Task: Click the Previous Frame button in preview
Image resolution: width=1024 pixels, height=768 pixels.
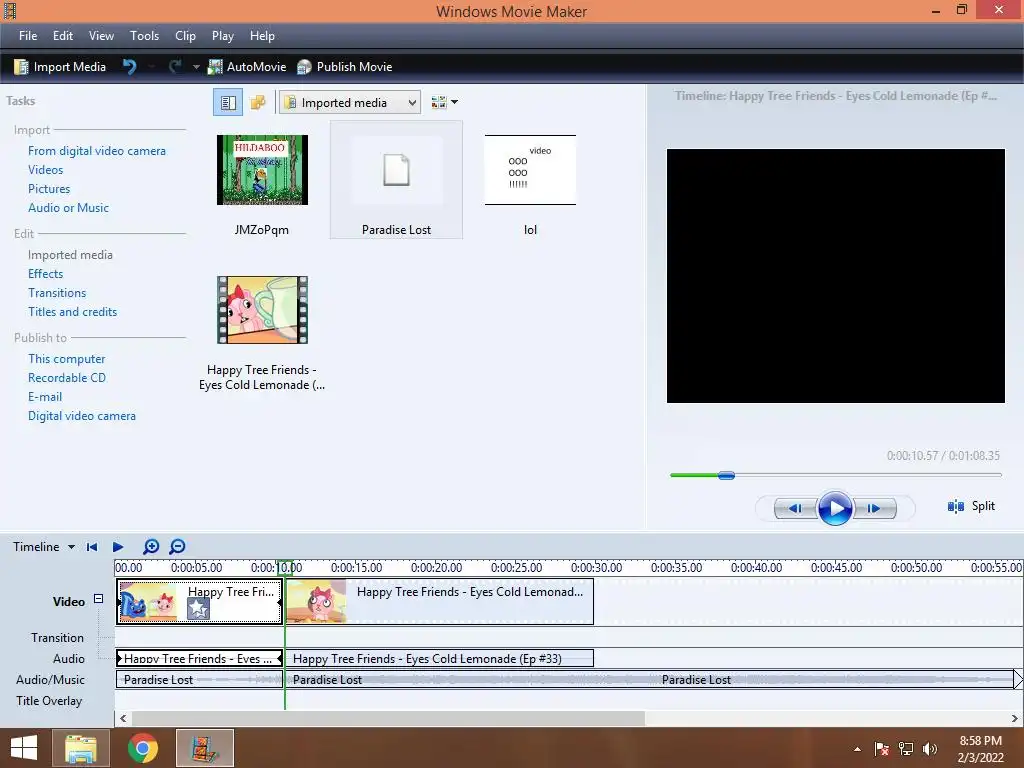Action: pos(795,508)
